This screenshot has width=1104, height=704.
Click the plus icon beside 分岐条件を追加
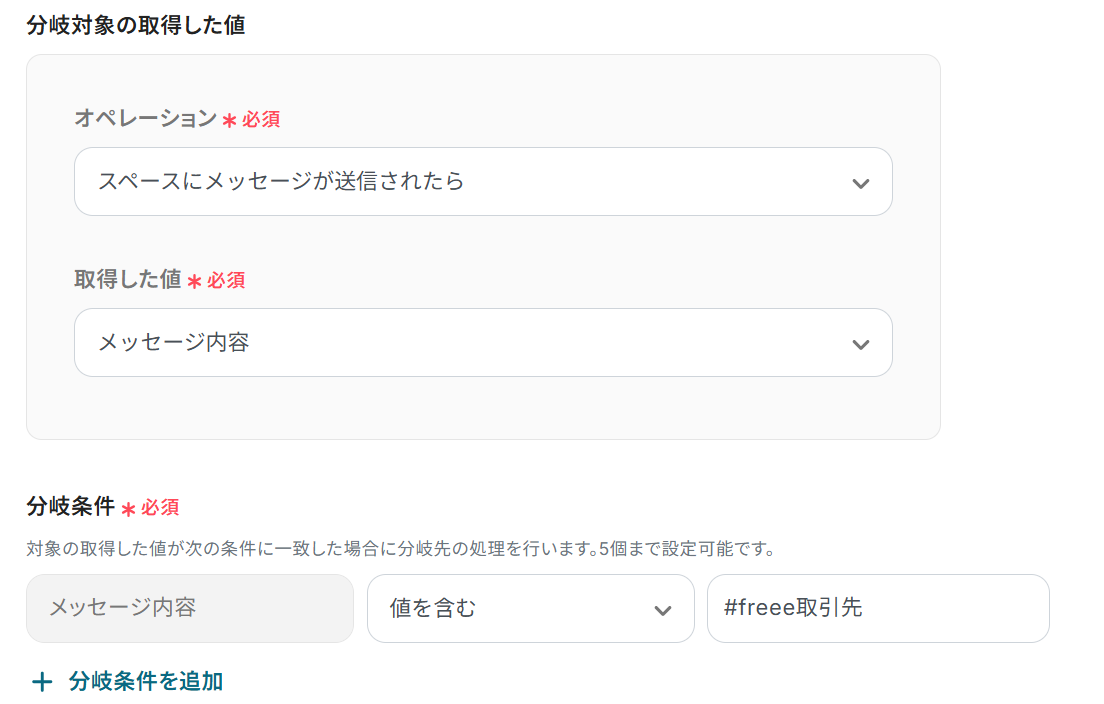point(42,683)
